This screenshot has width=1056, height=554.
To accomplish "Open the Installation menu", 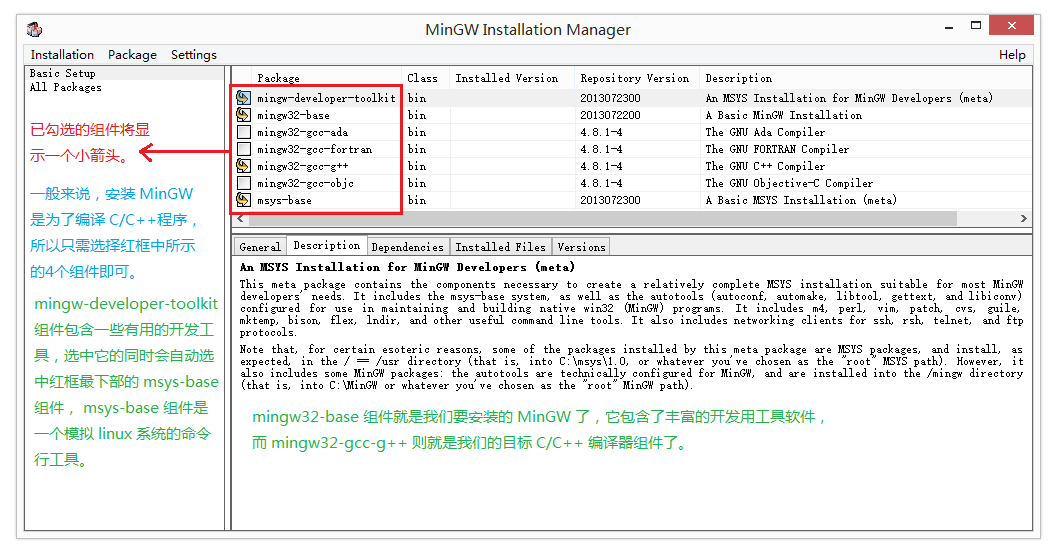I will pyautogui.click(x=62, y=55).
